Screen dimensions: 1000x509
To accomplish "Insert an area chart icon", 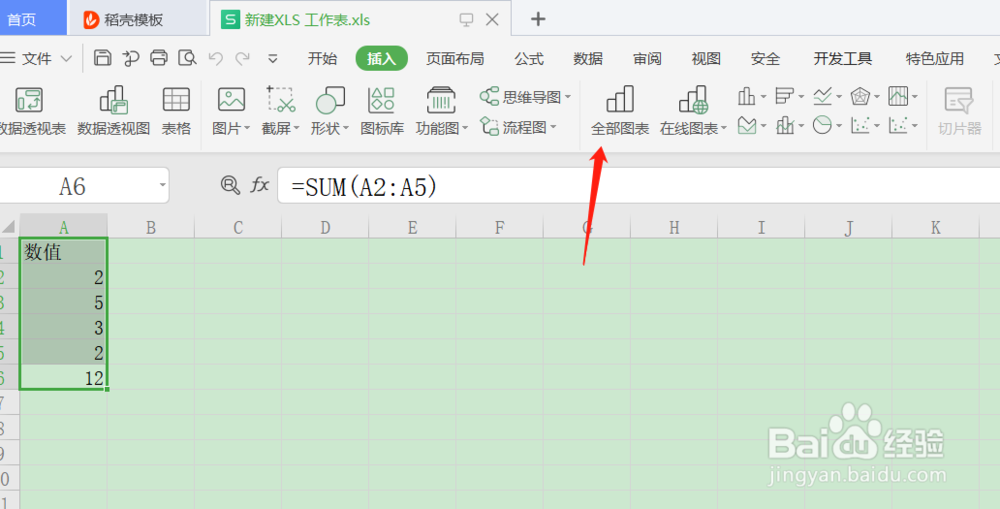I will (747, 126).
